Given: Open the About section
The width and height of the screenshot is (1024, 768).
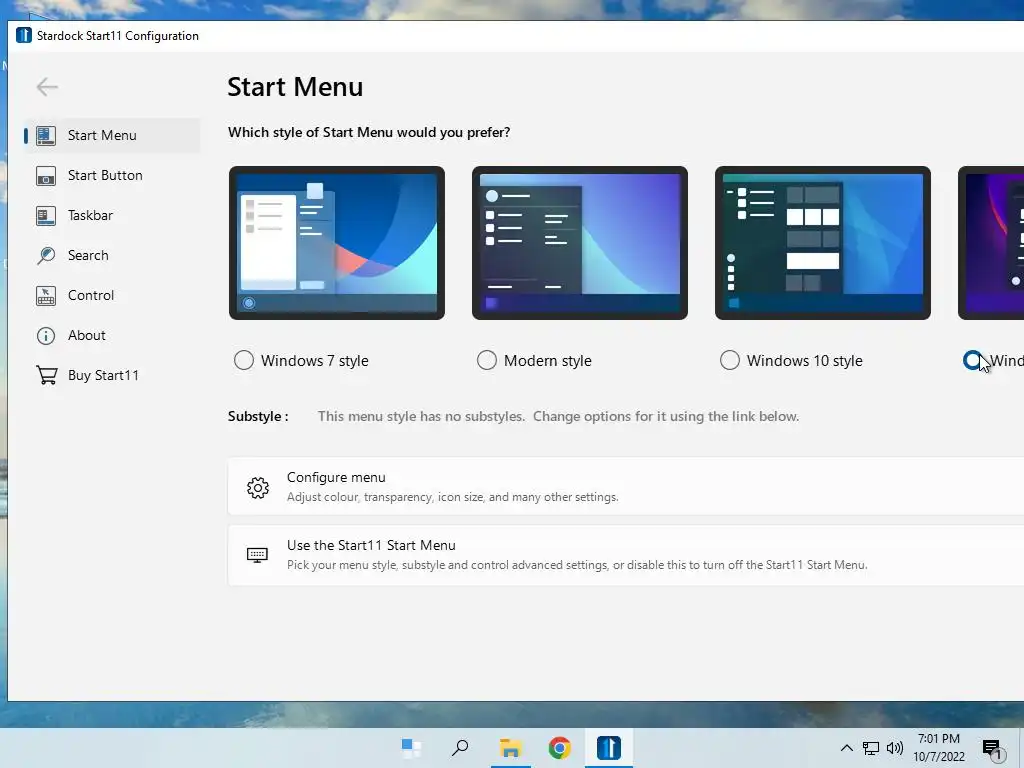Looking at the screenshot, I should coord(112,336).
